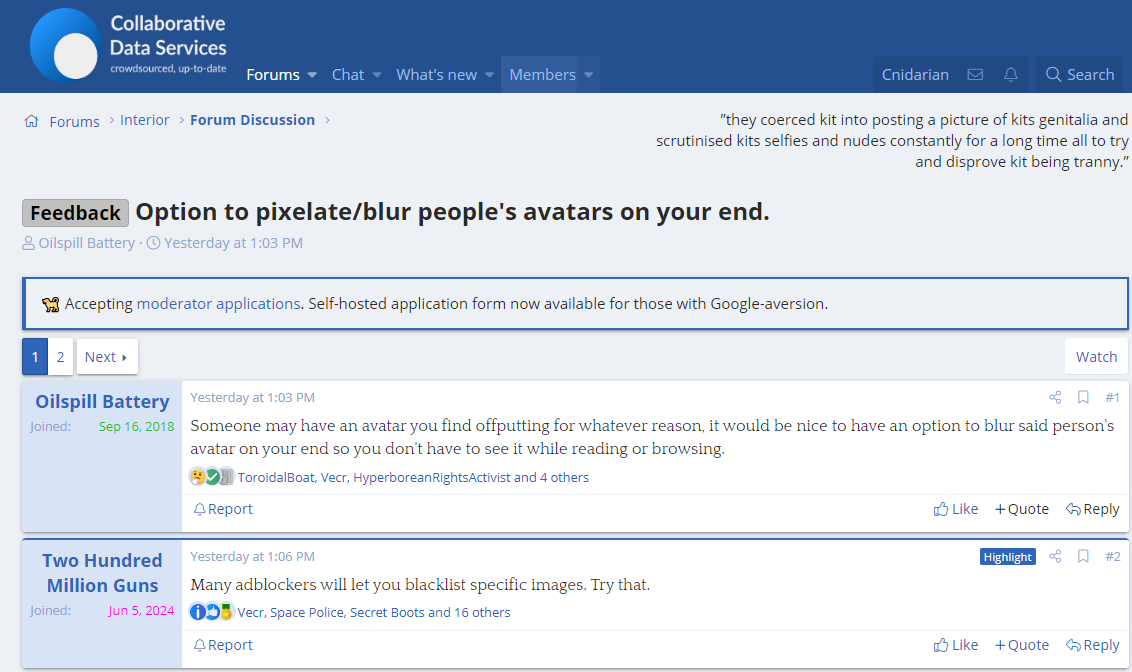The width and height of the screenshot is (1132, 672).
Task: Open Oilspill Battery profile in thread header
Action: [87, 243]
